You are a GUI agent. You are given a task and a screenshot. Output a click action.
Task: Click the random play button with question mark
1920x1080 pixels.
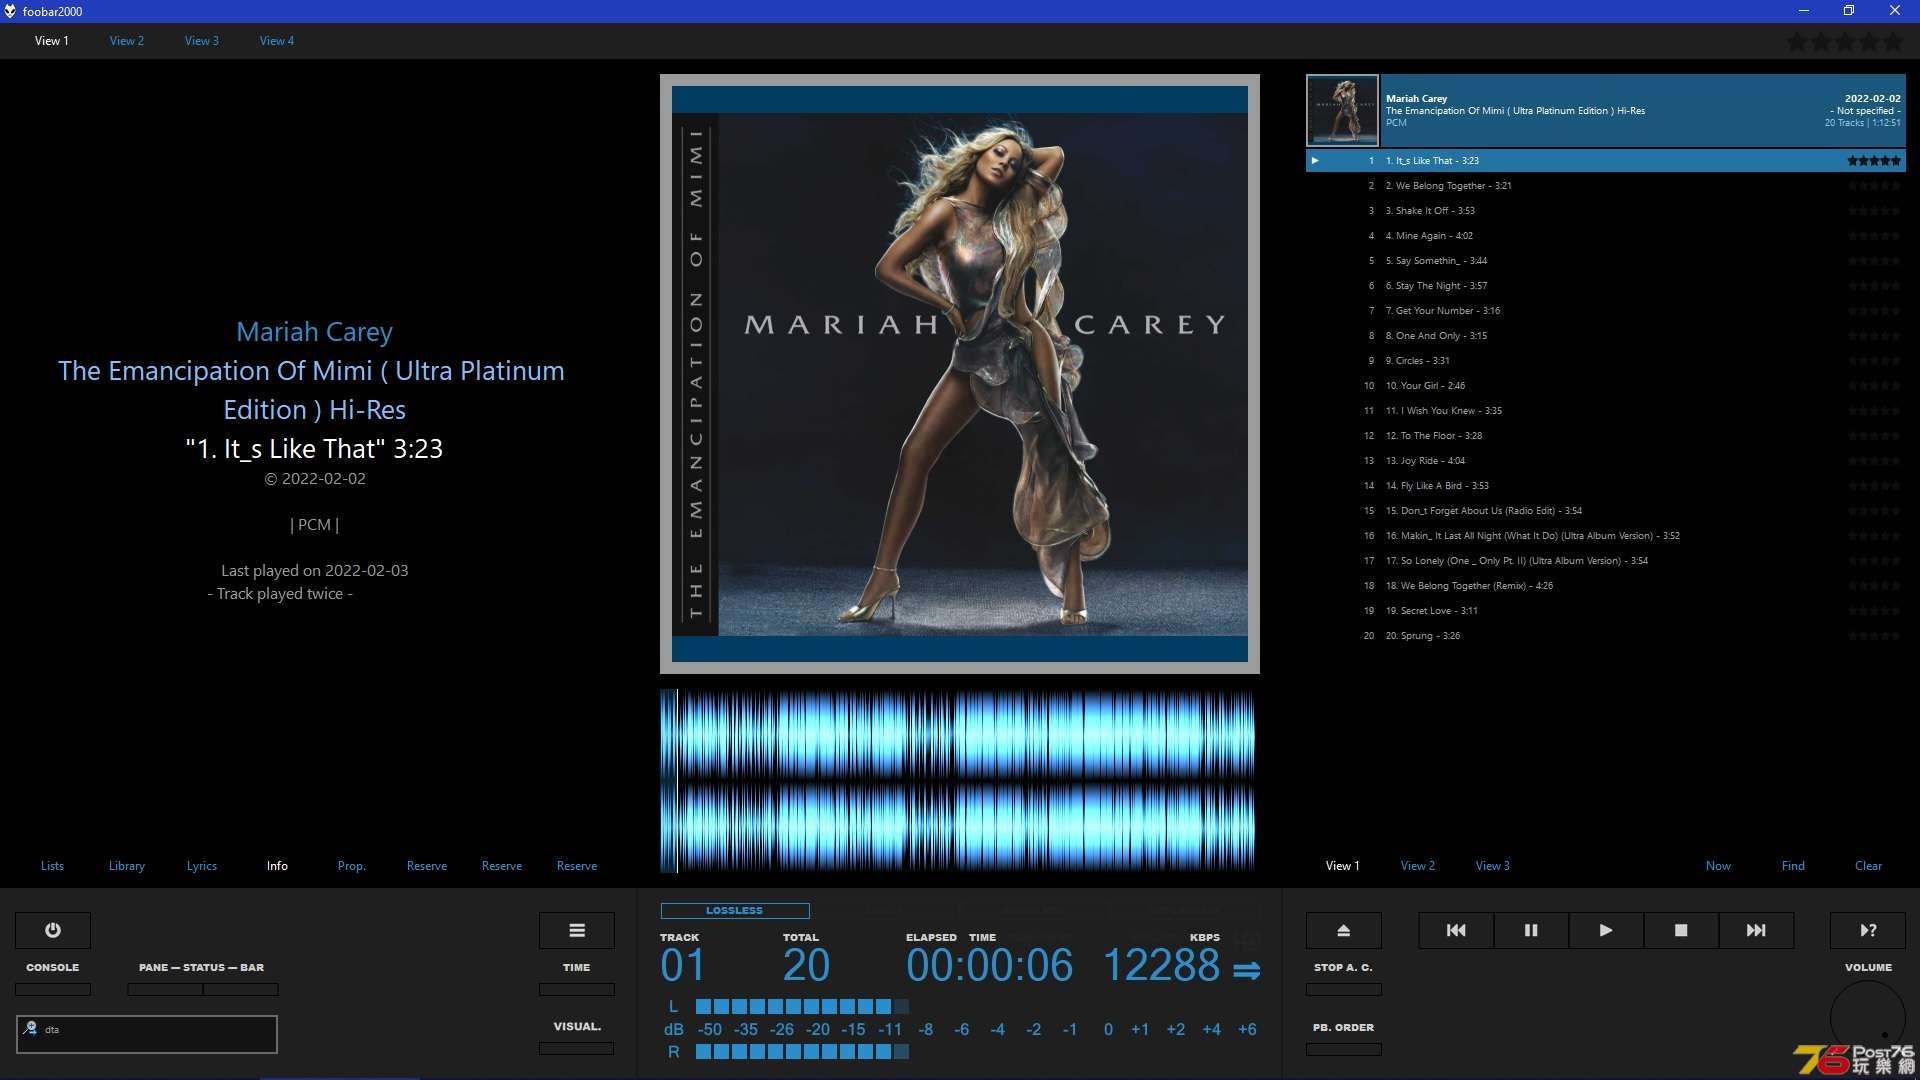[1868, 930]
